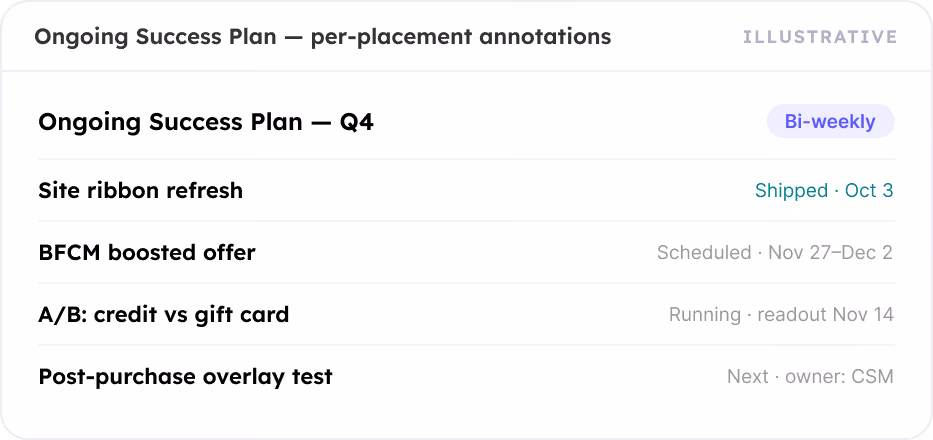
Task: Click the Q4 text in plan heading
Action: 357,122
